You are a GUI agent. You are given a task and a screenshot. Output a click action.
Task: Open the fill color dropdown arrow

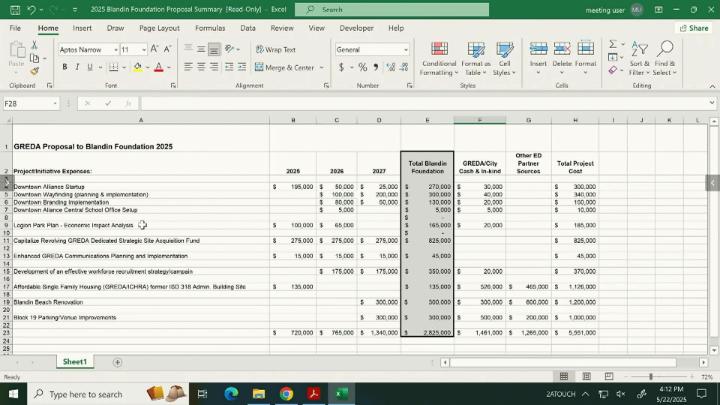point(147,68)
